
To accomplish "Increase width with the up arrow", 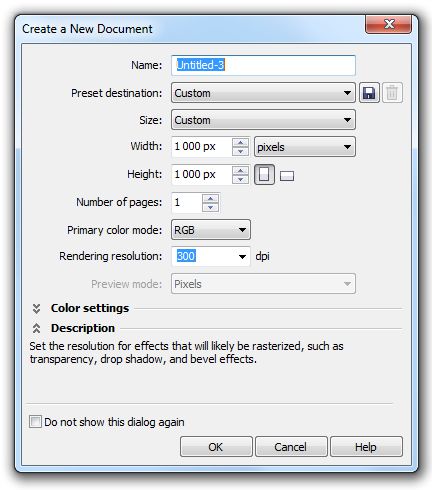I will click(x=240, y=143).
